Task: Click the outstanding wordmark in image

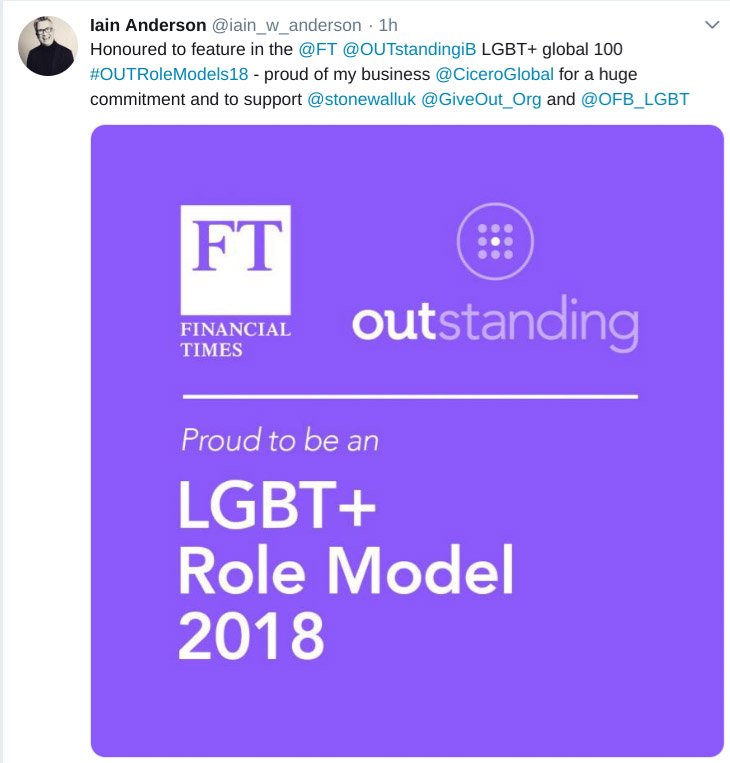Action: click(494, 322)
